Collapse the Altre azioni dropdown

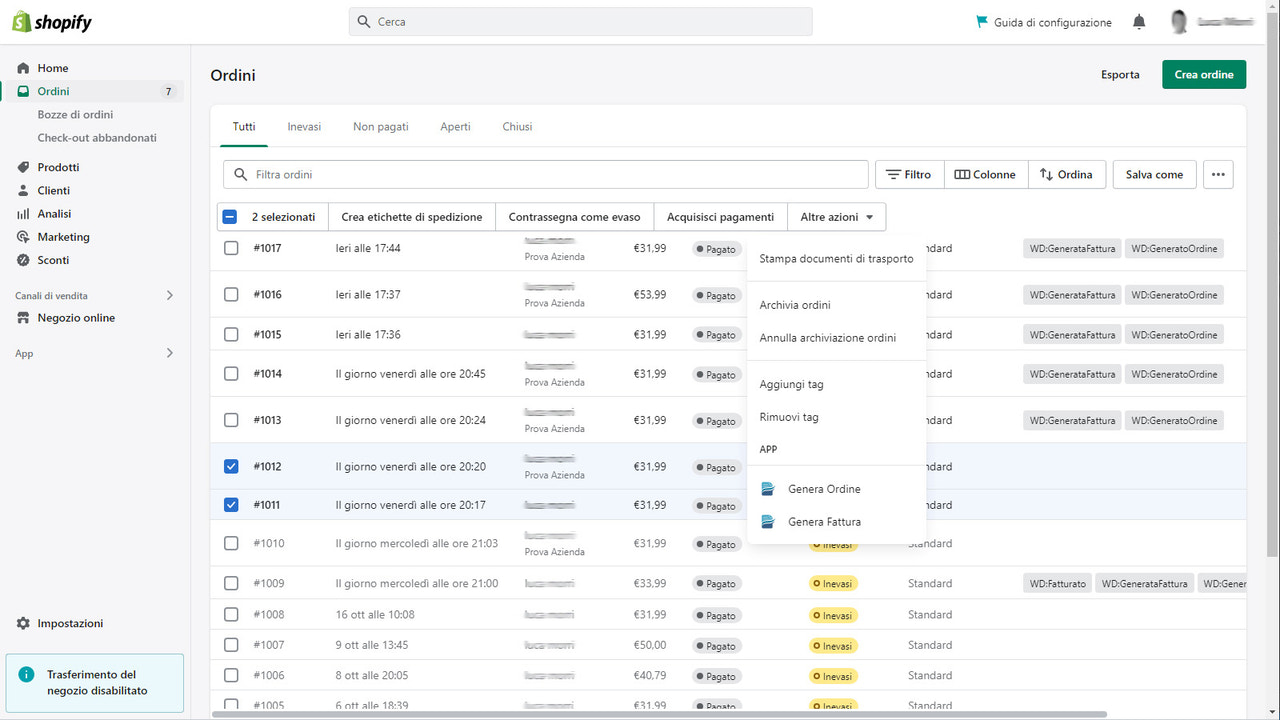837,217
